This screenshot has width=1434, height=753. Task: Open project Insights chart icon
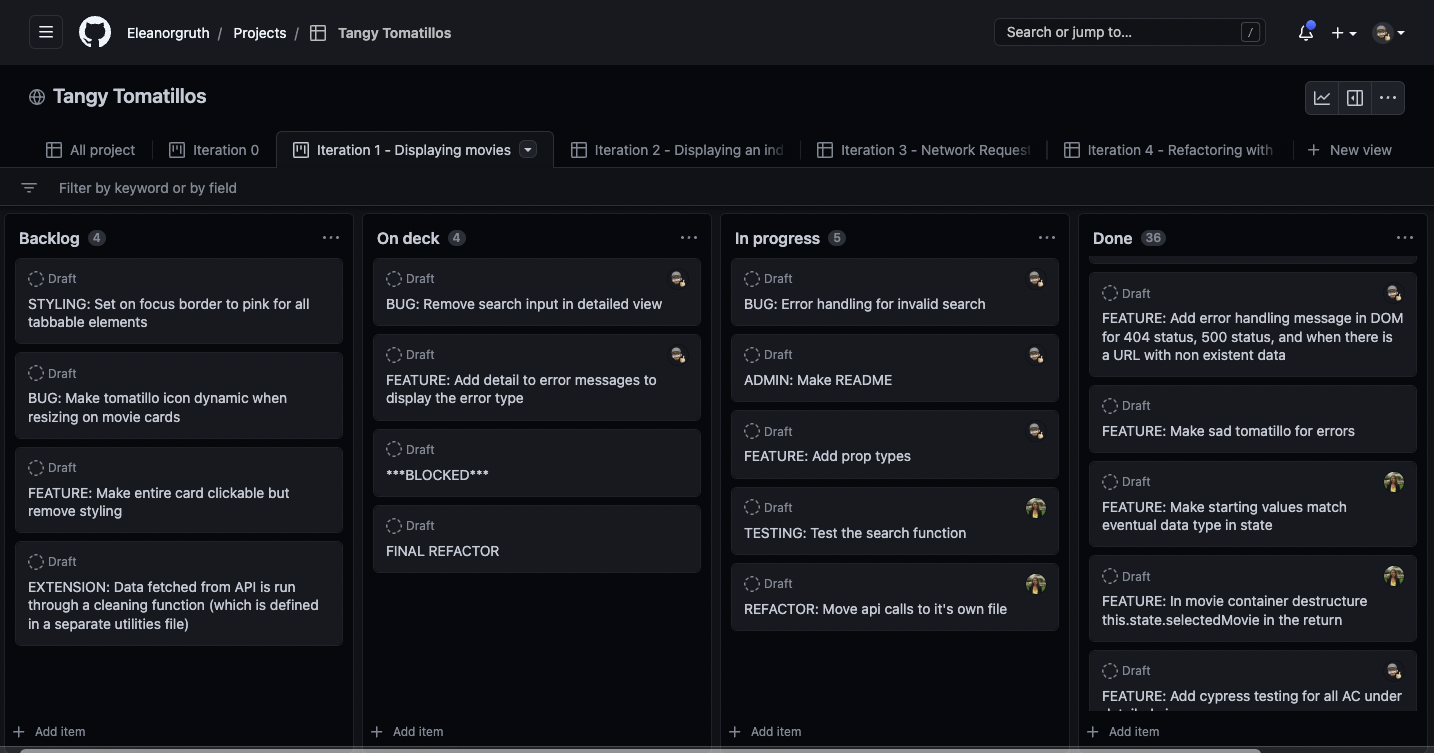tap(1322, 98)
